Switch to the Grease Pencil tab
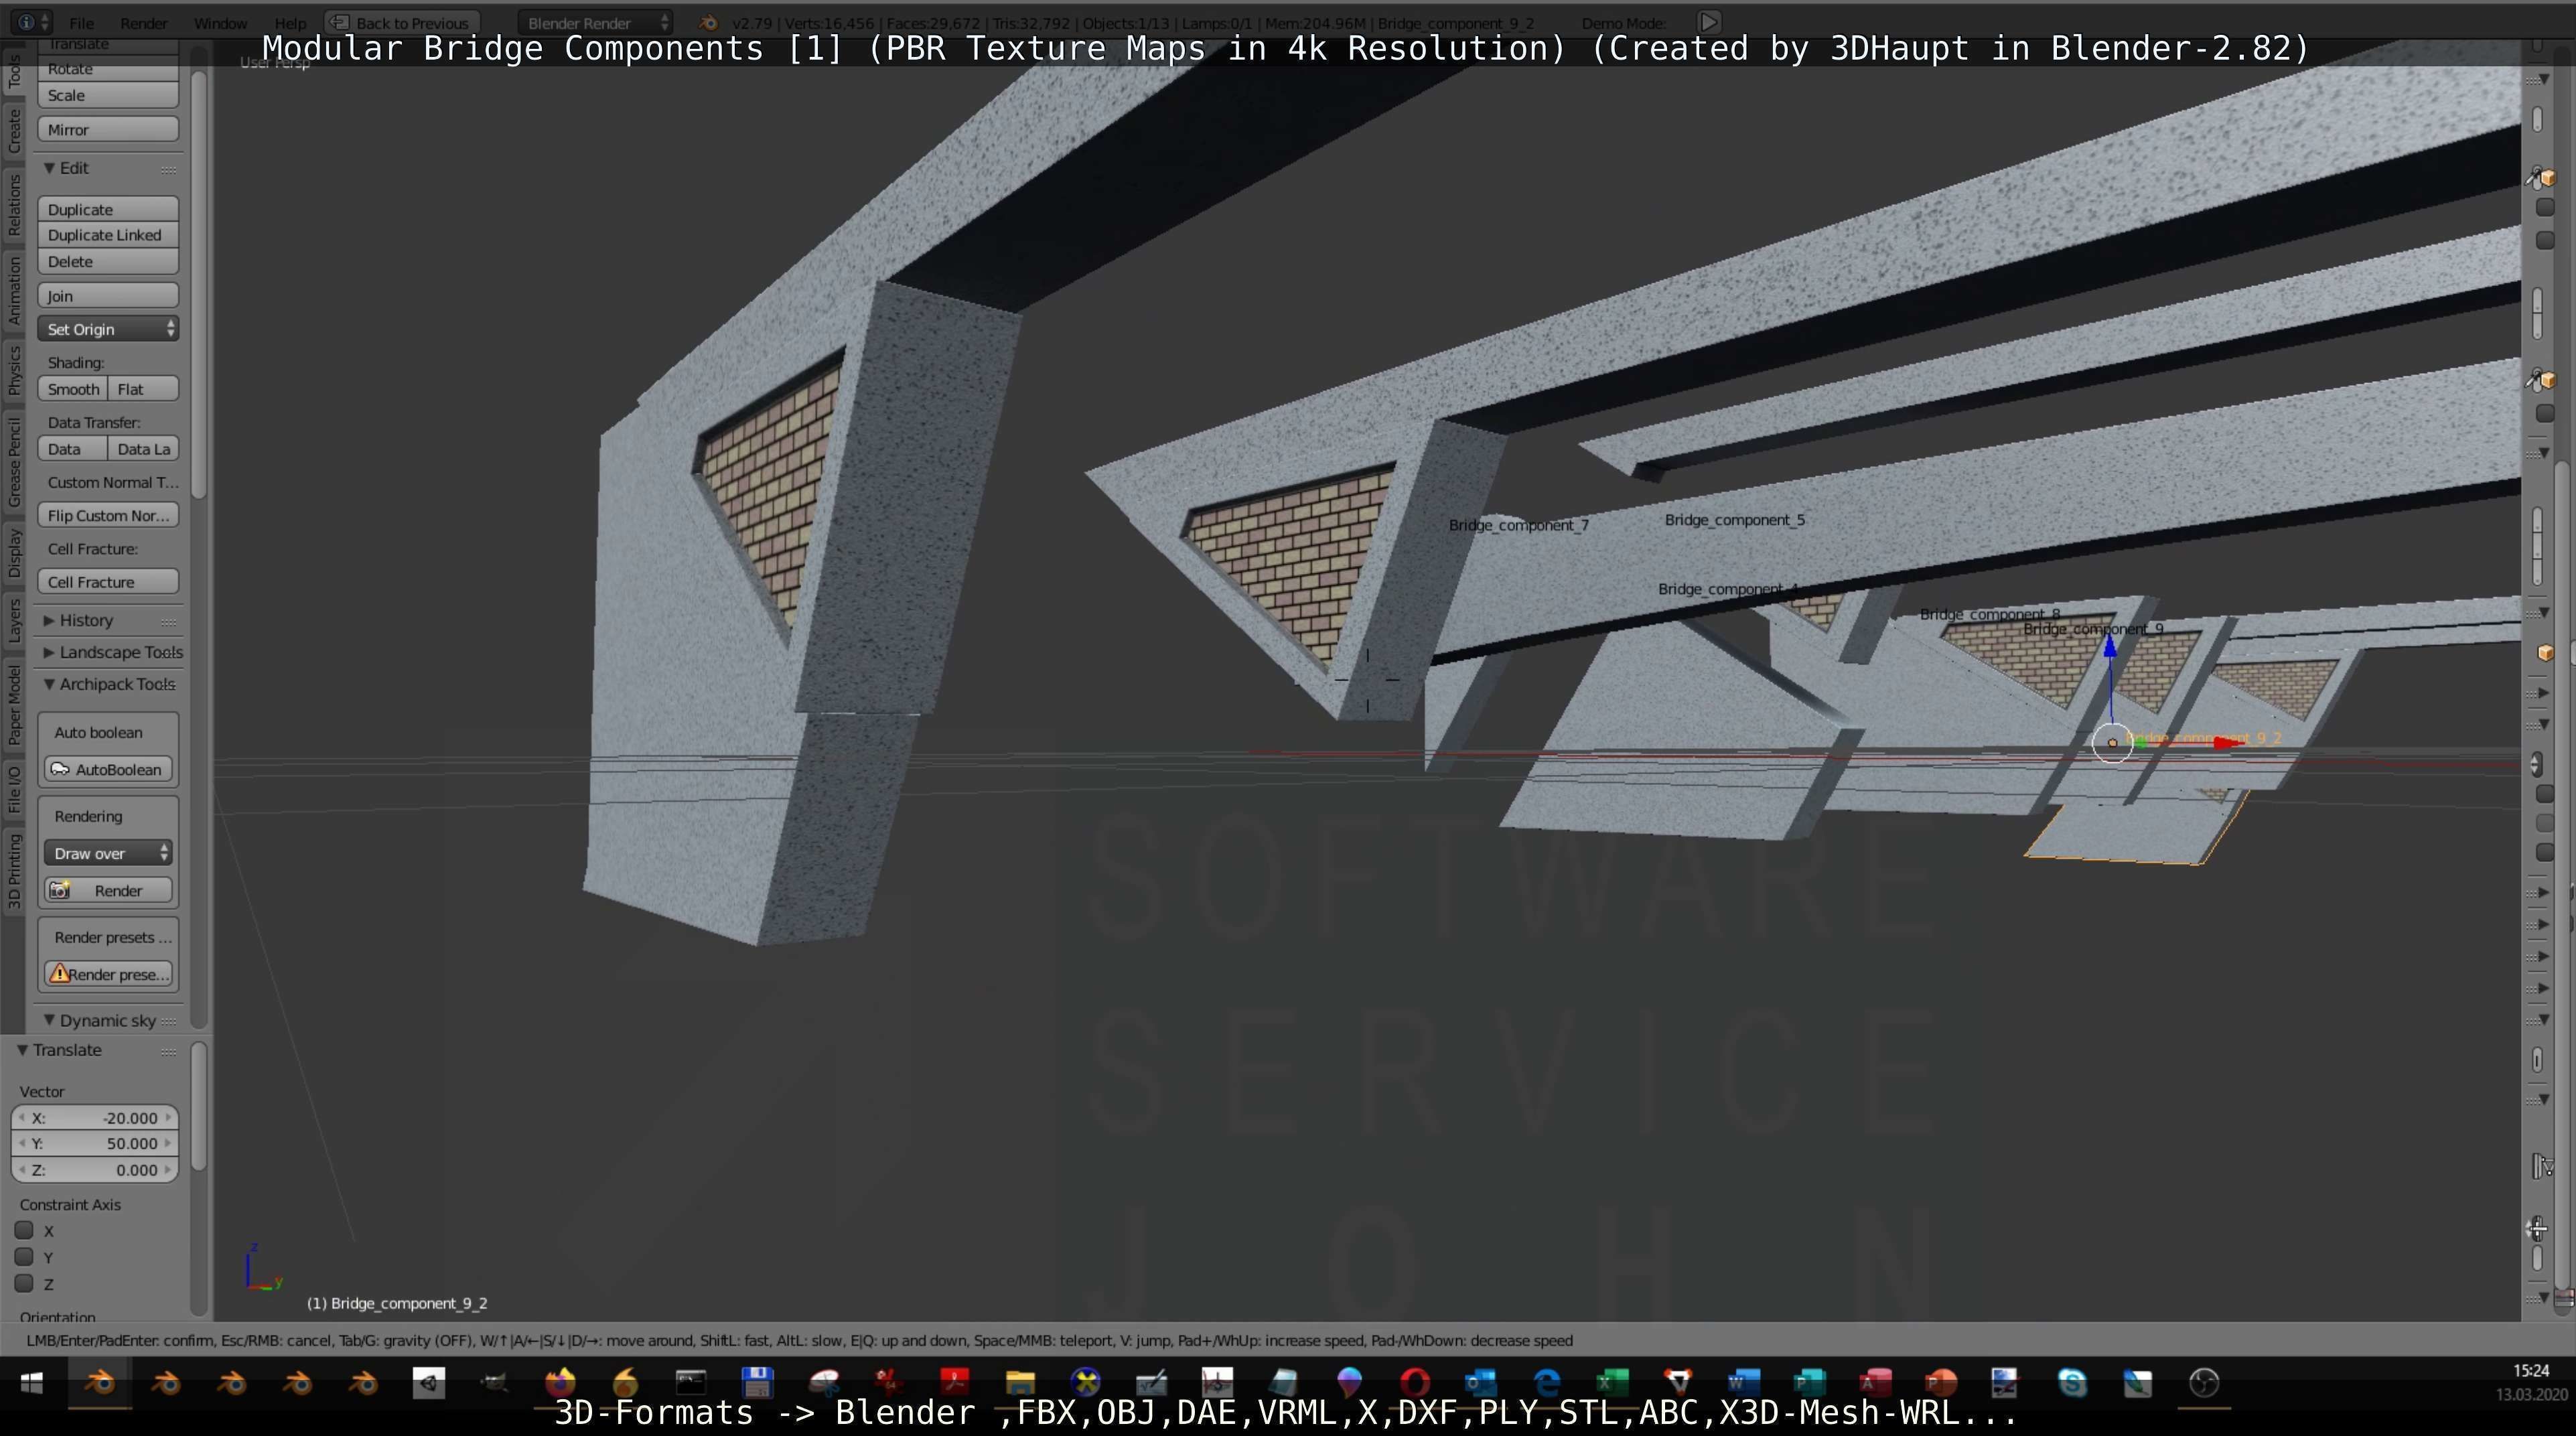The height and width of the screenshot is (1436, 2576). click(14, 462)
